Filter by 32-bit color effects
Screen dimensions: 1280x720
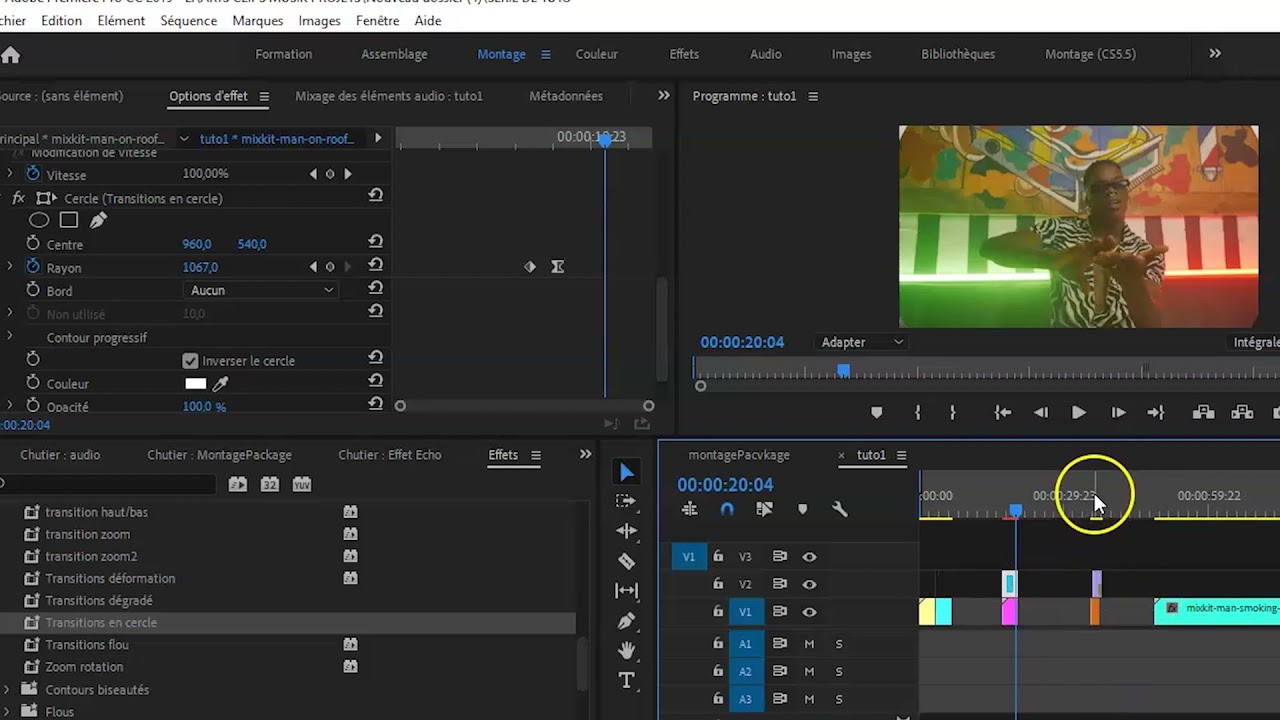269,484
